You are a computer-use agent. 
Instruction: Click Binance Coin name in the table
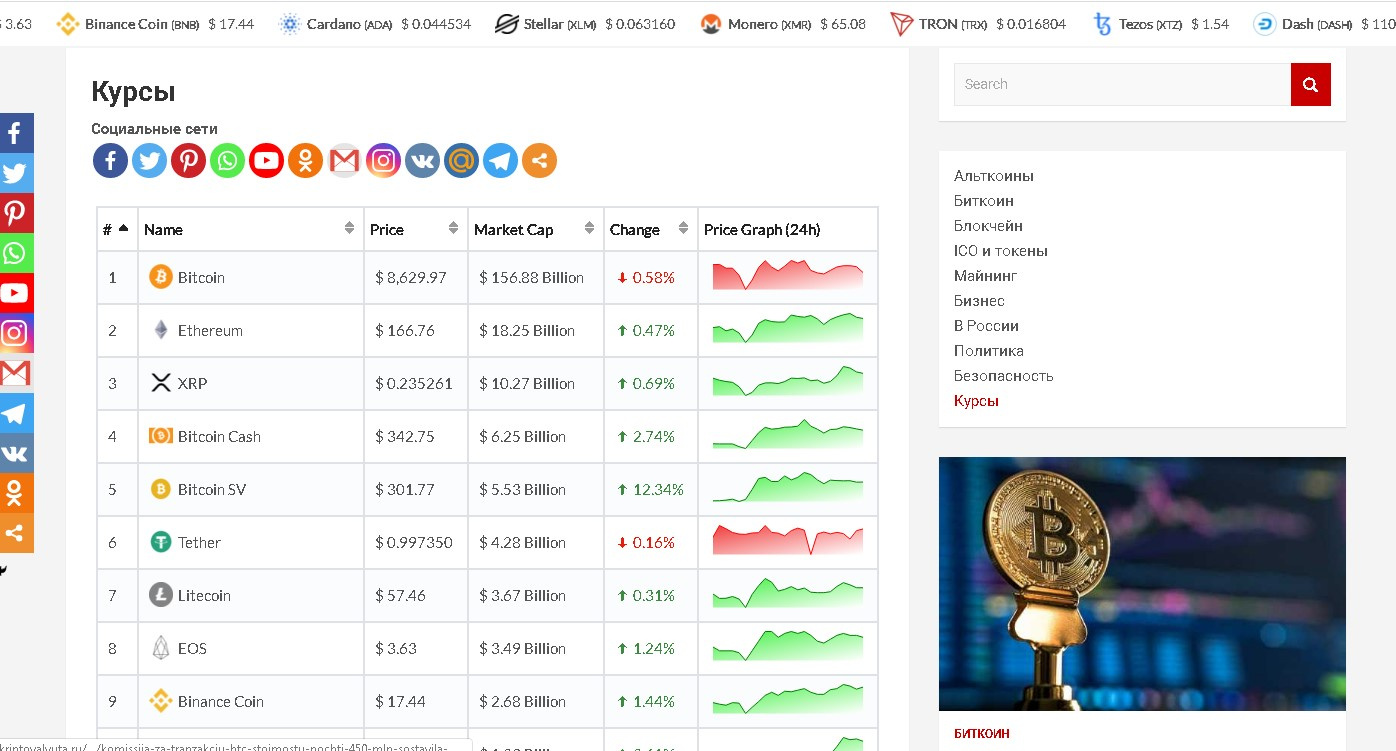point(221,701)
